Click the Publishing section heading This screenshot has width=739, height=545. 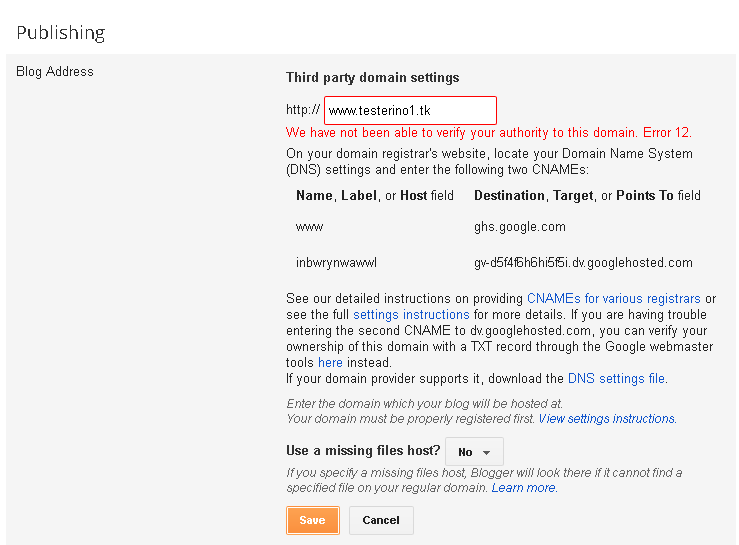61,33
